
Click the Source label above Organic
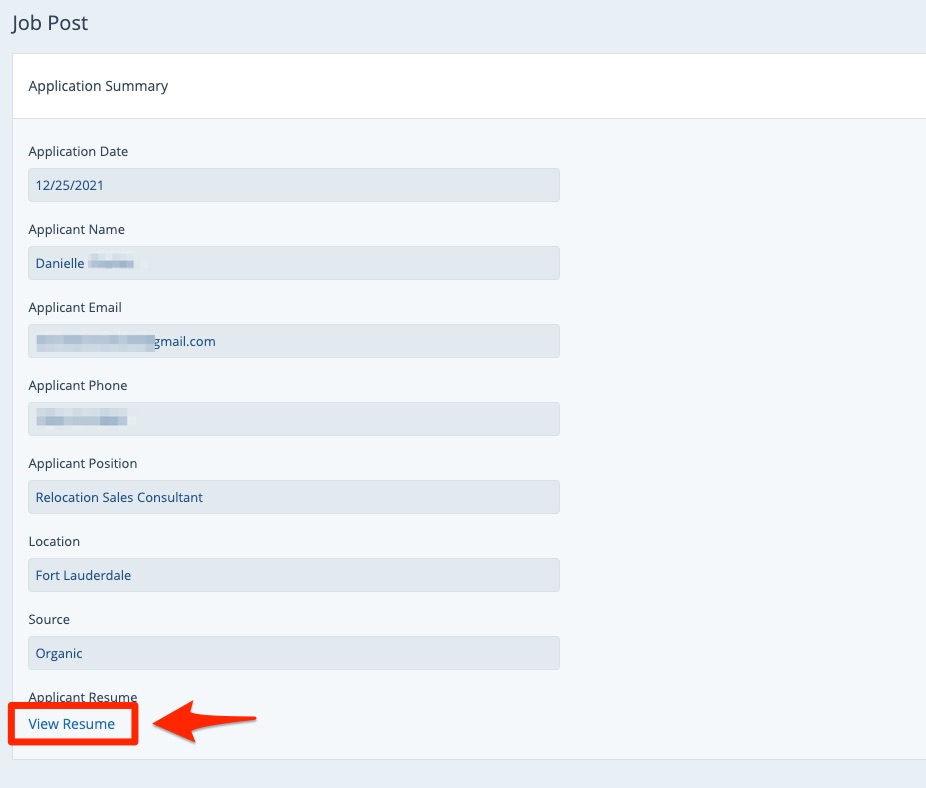[49, 620]
